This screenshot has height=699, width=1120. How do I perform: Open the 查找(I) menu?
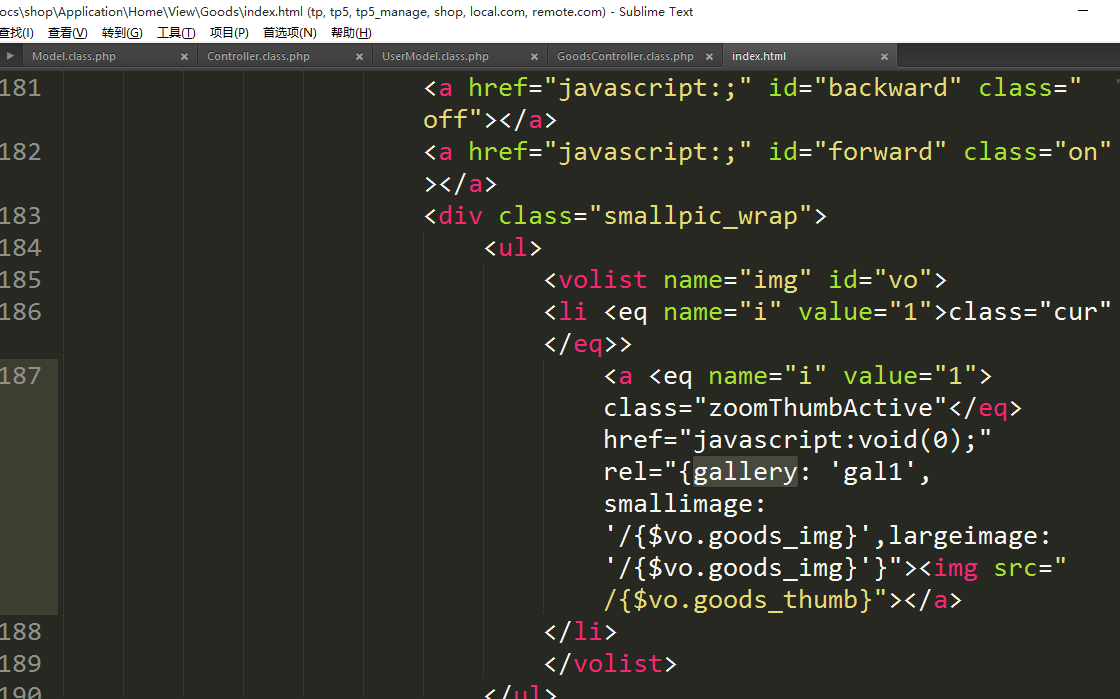pos(16,33)
